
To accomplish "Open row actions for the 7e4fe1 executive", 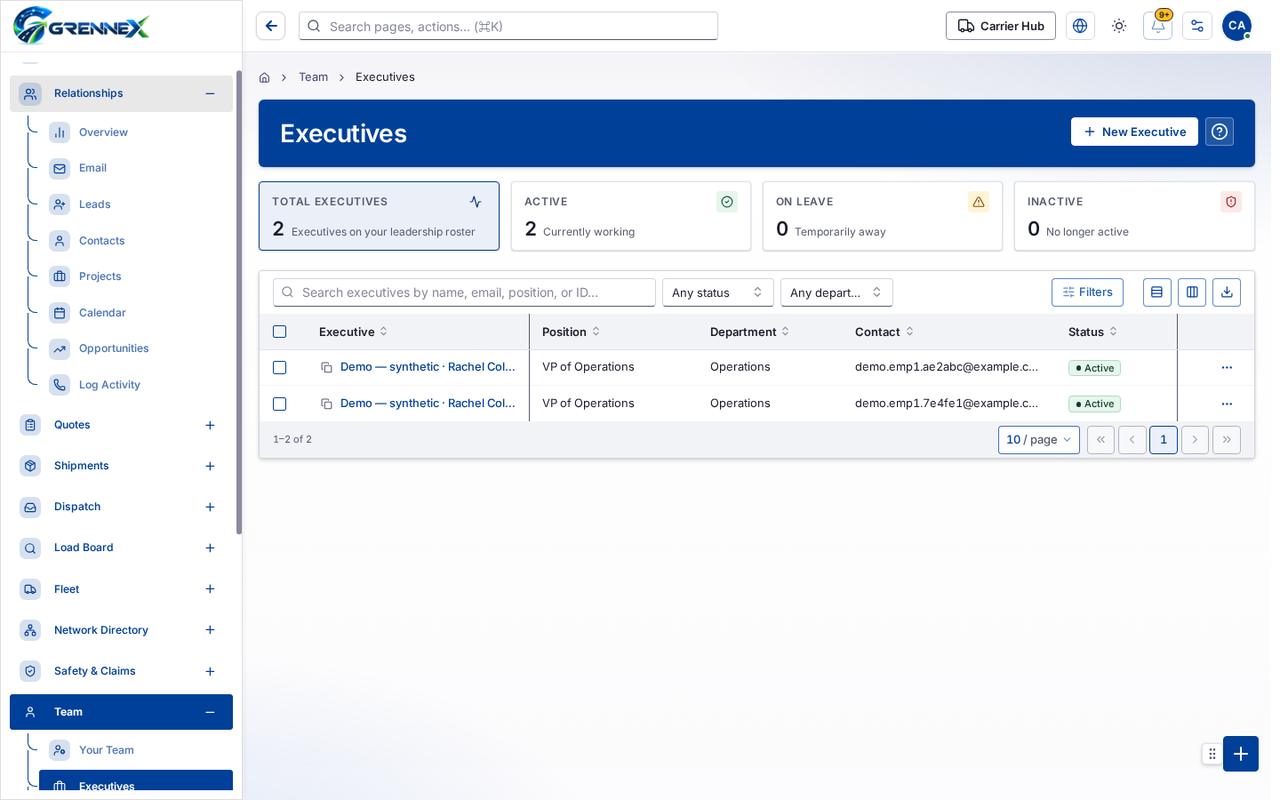I will tap(1227, 403).
